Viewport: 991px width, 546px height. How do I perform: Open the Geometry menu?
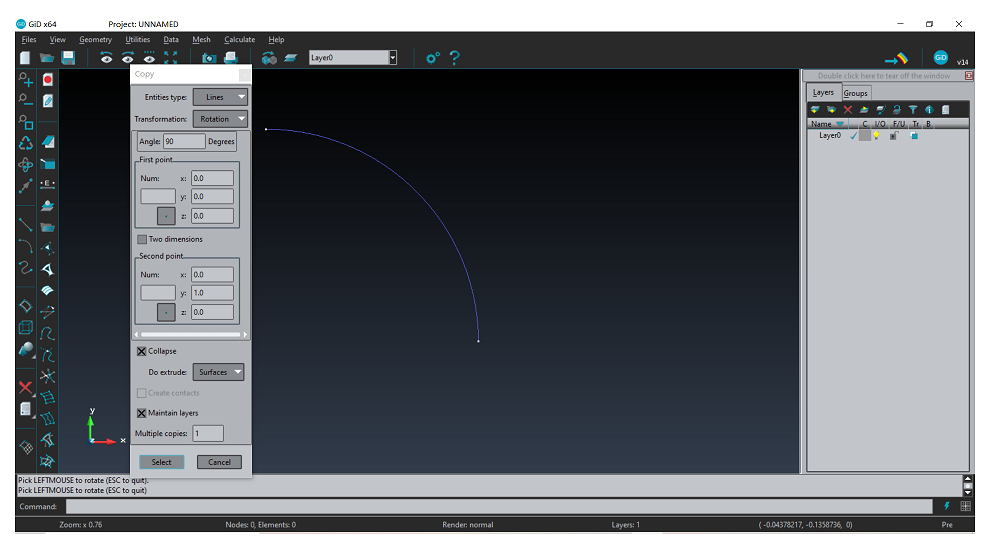click(95, 39)
